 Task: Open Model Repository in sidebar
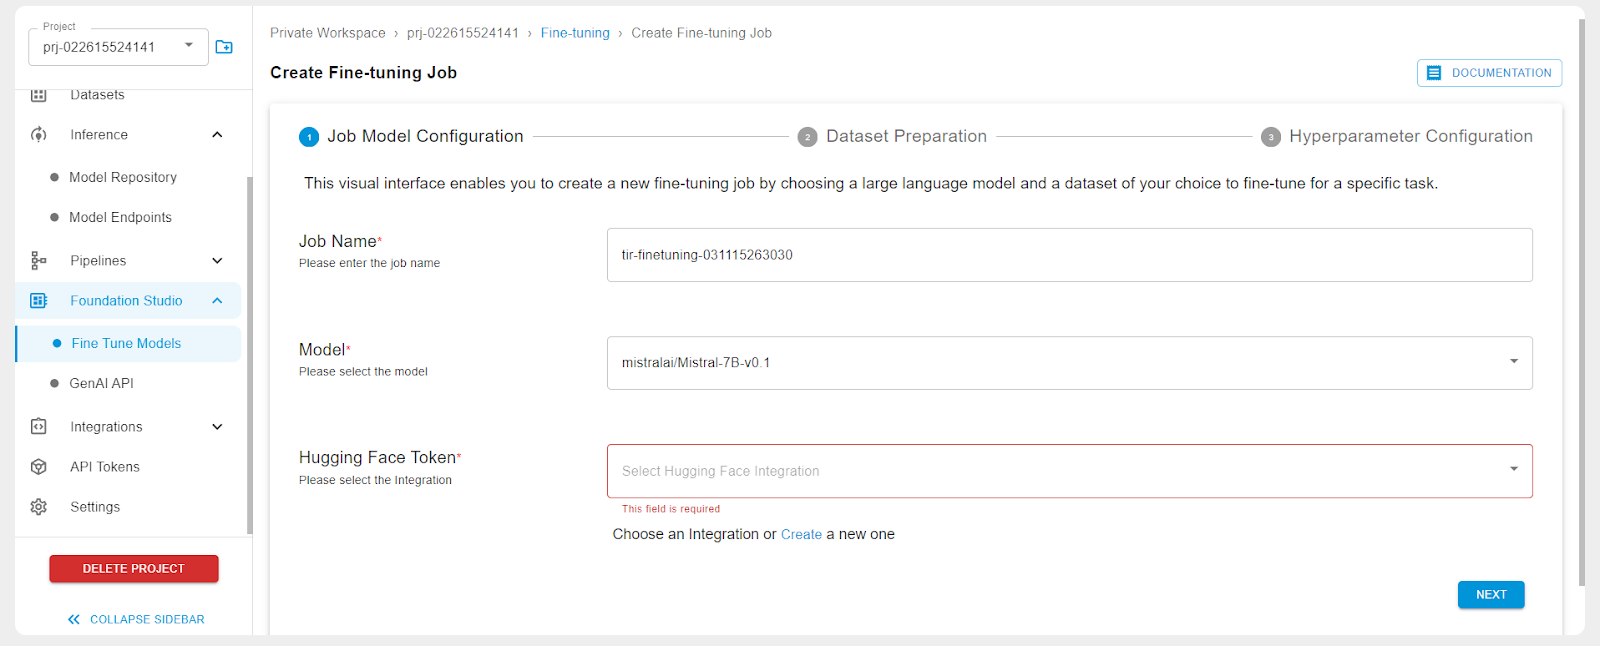pos(123,177)
